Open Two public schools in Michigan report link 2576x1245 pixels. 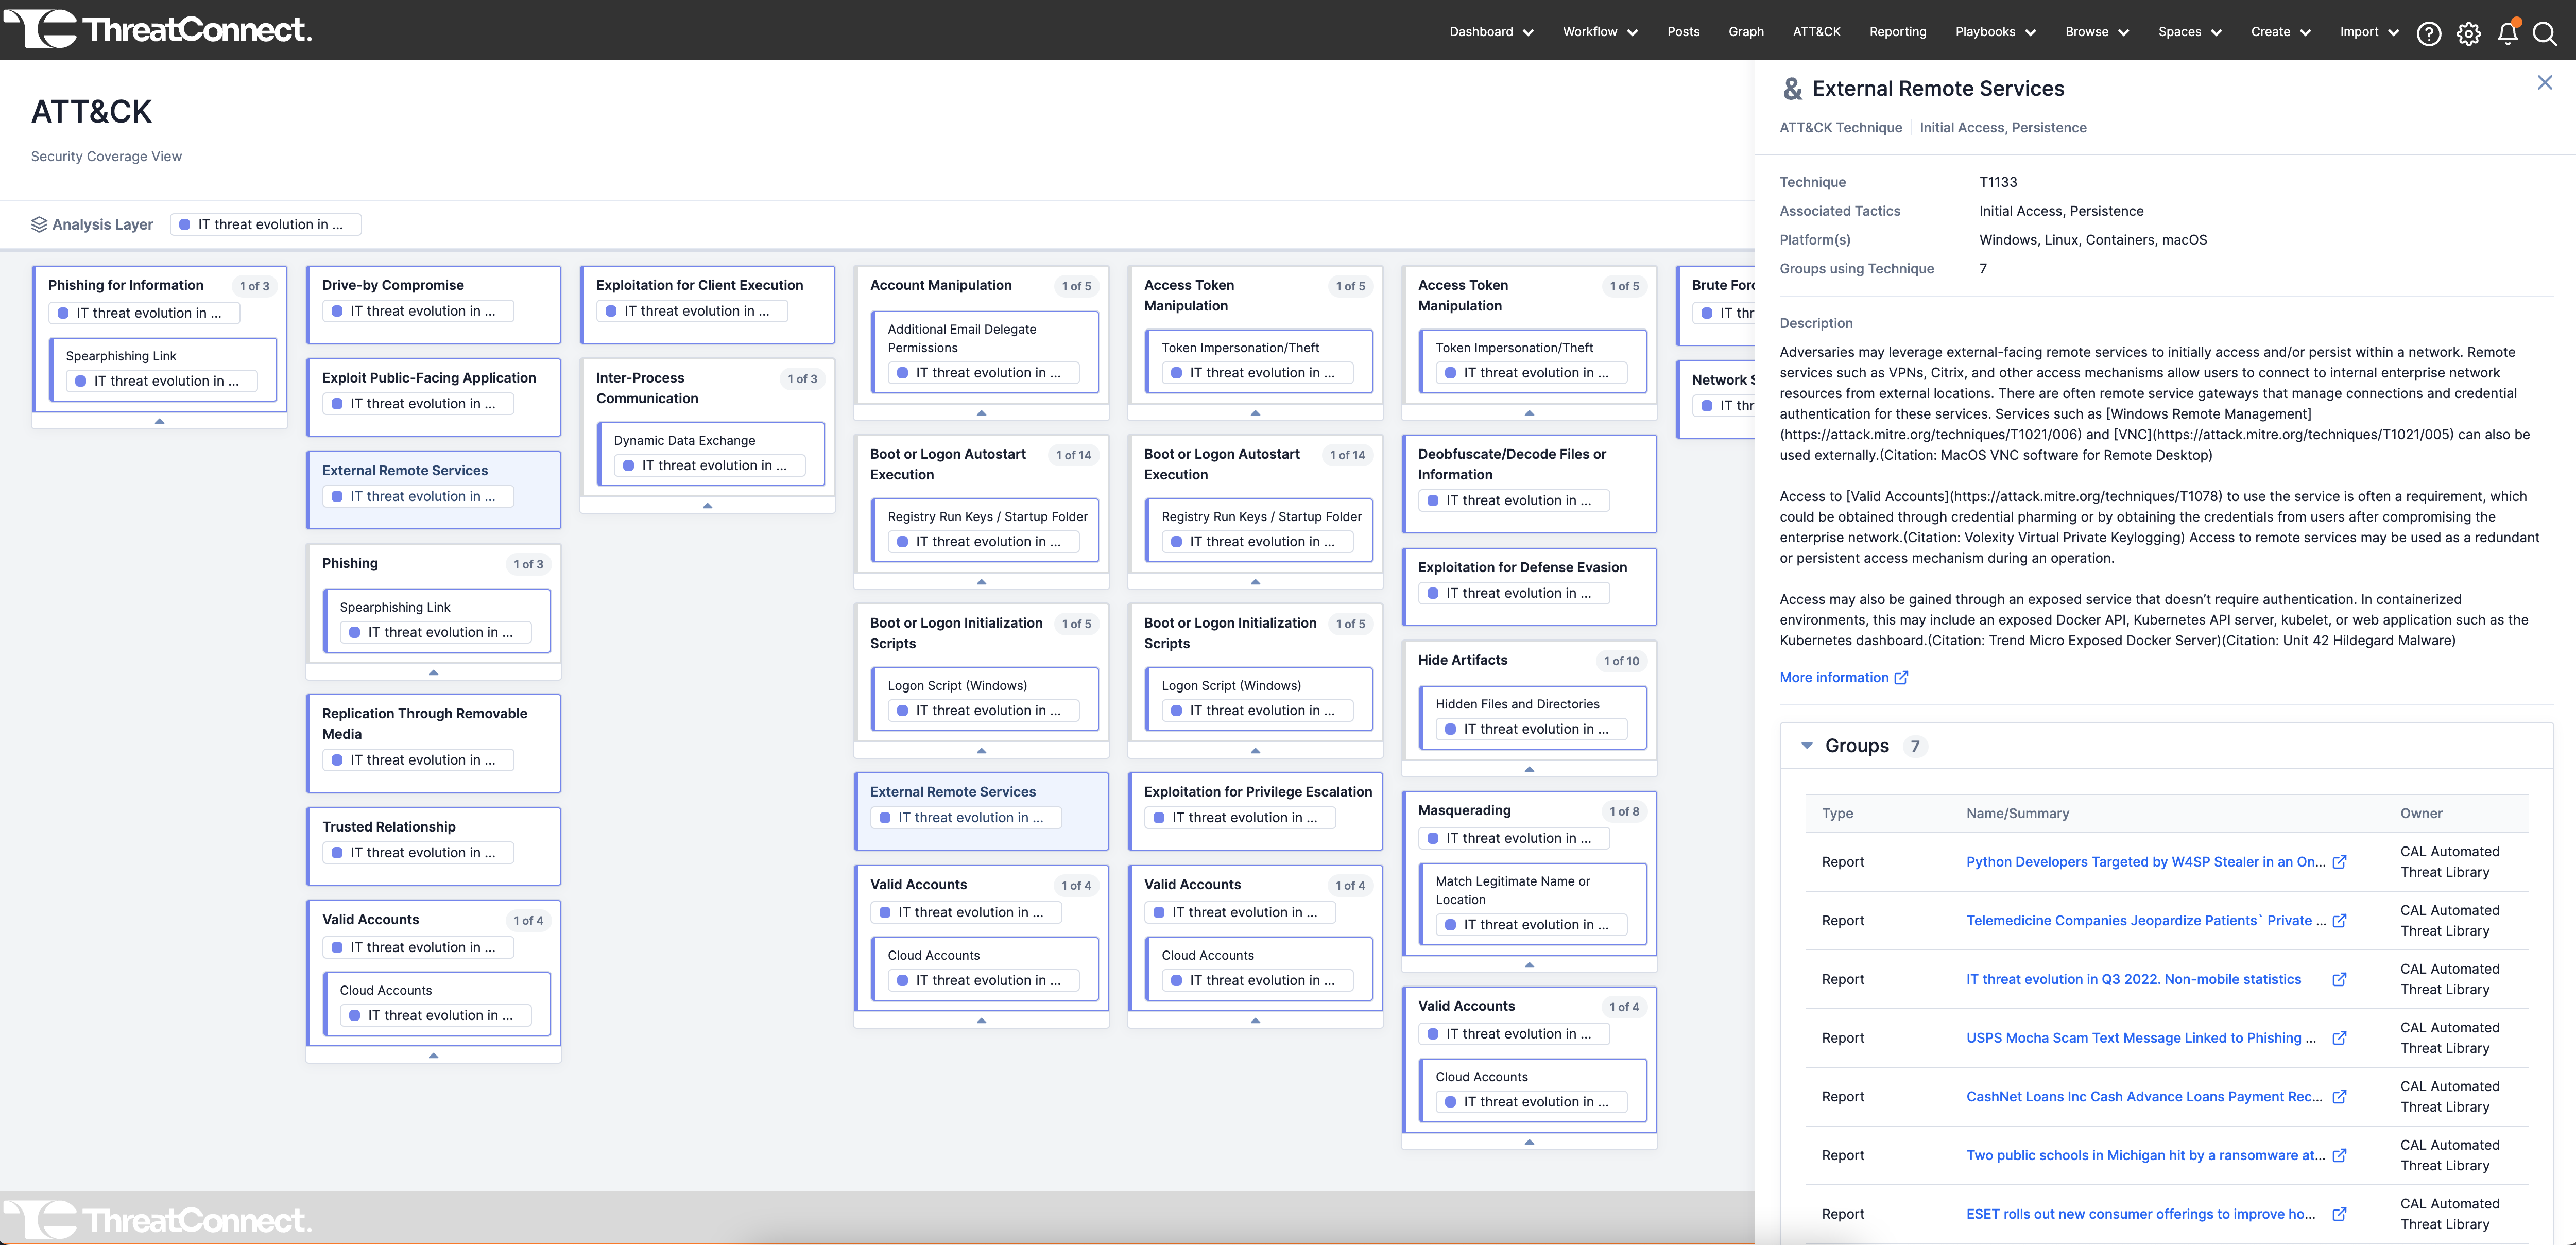tap(2145, 1155)
